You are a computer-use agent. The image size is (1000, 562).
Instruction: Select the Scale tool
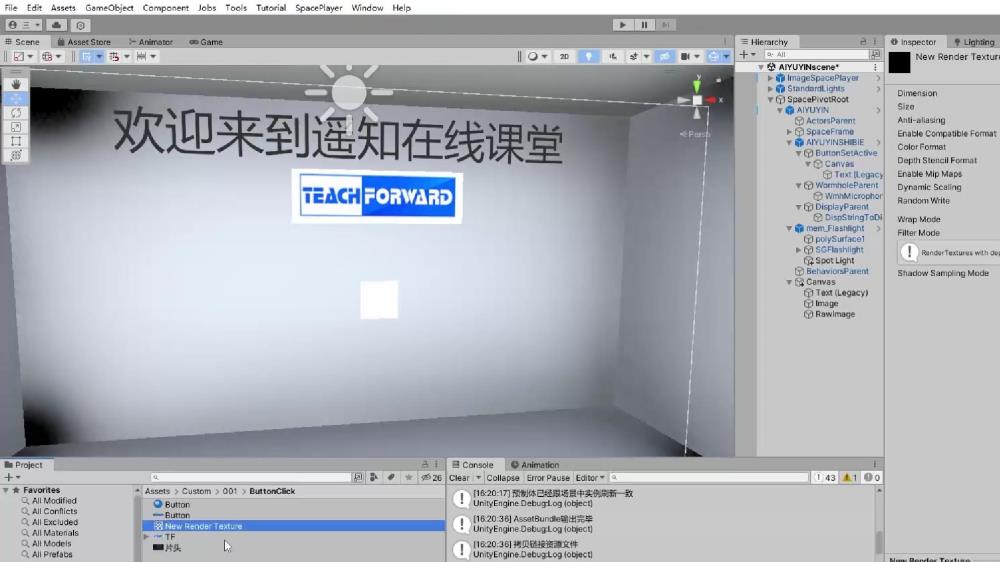[x=16, y=127]
